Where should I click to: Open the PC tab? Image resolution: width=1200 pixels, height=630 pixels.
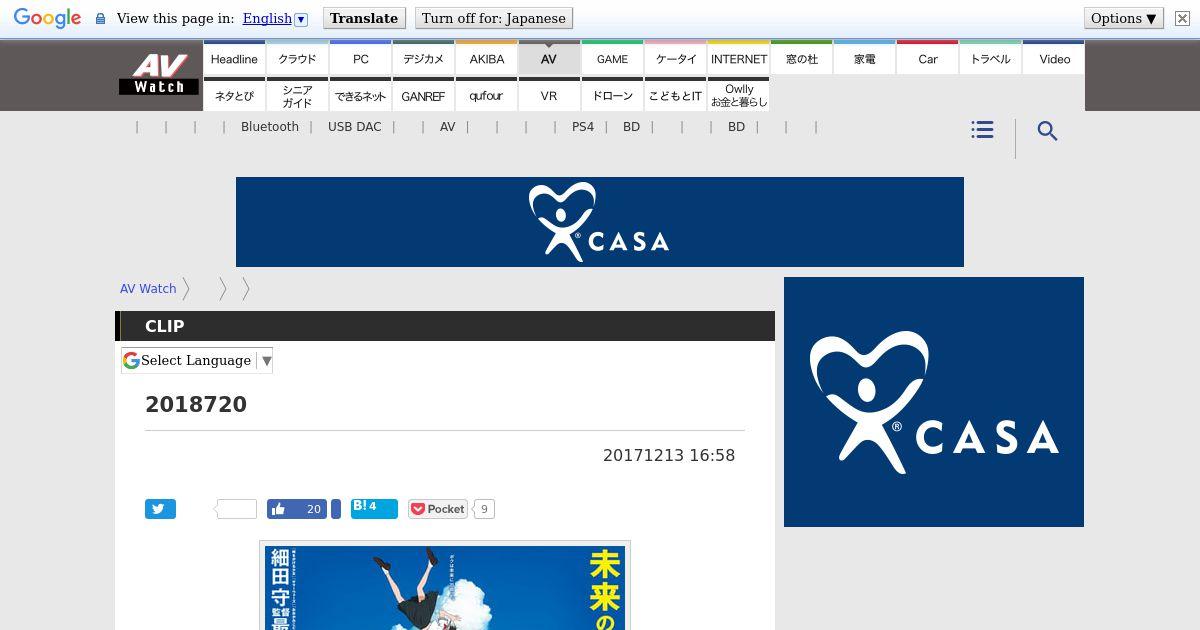coord(361,59)
